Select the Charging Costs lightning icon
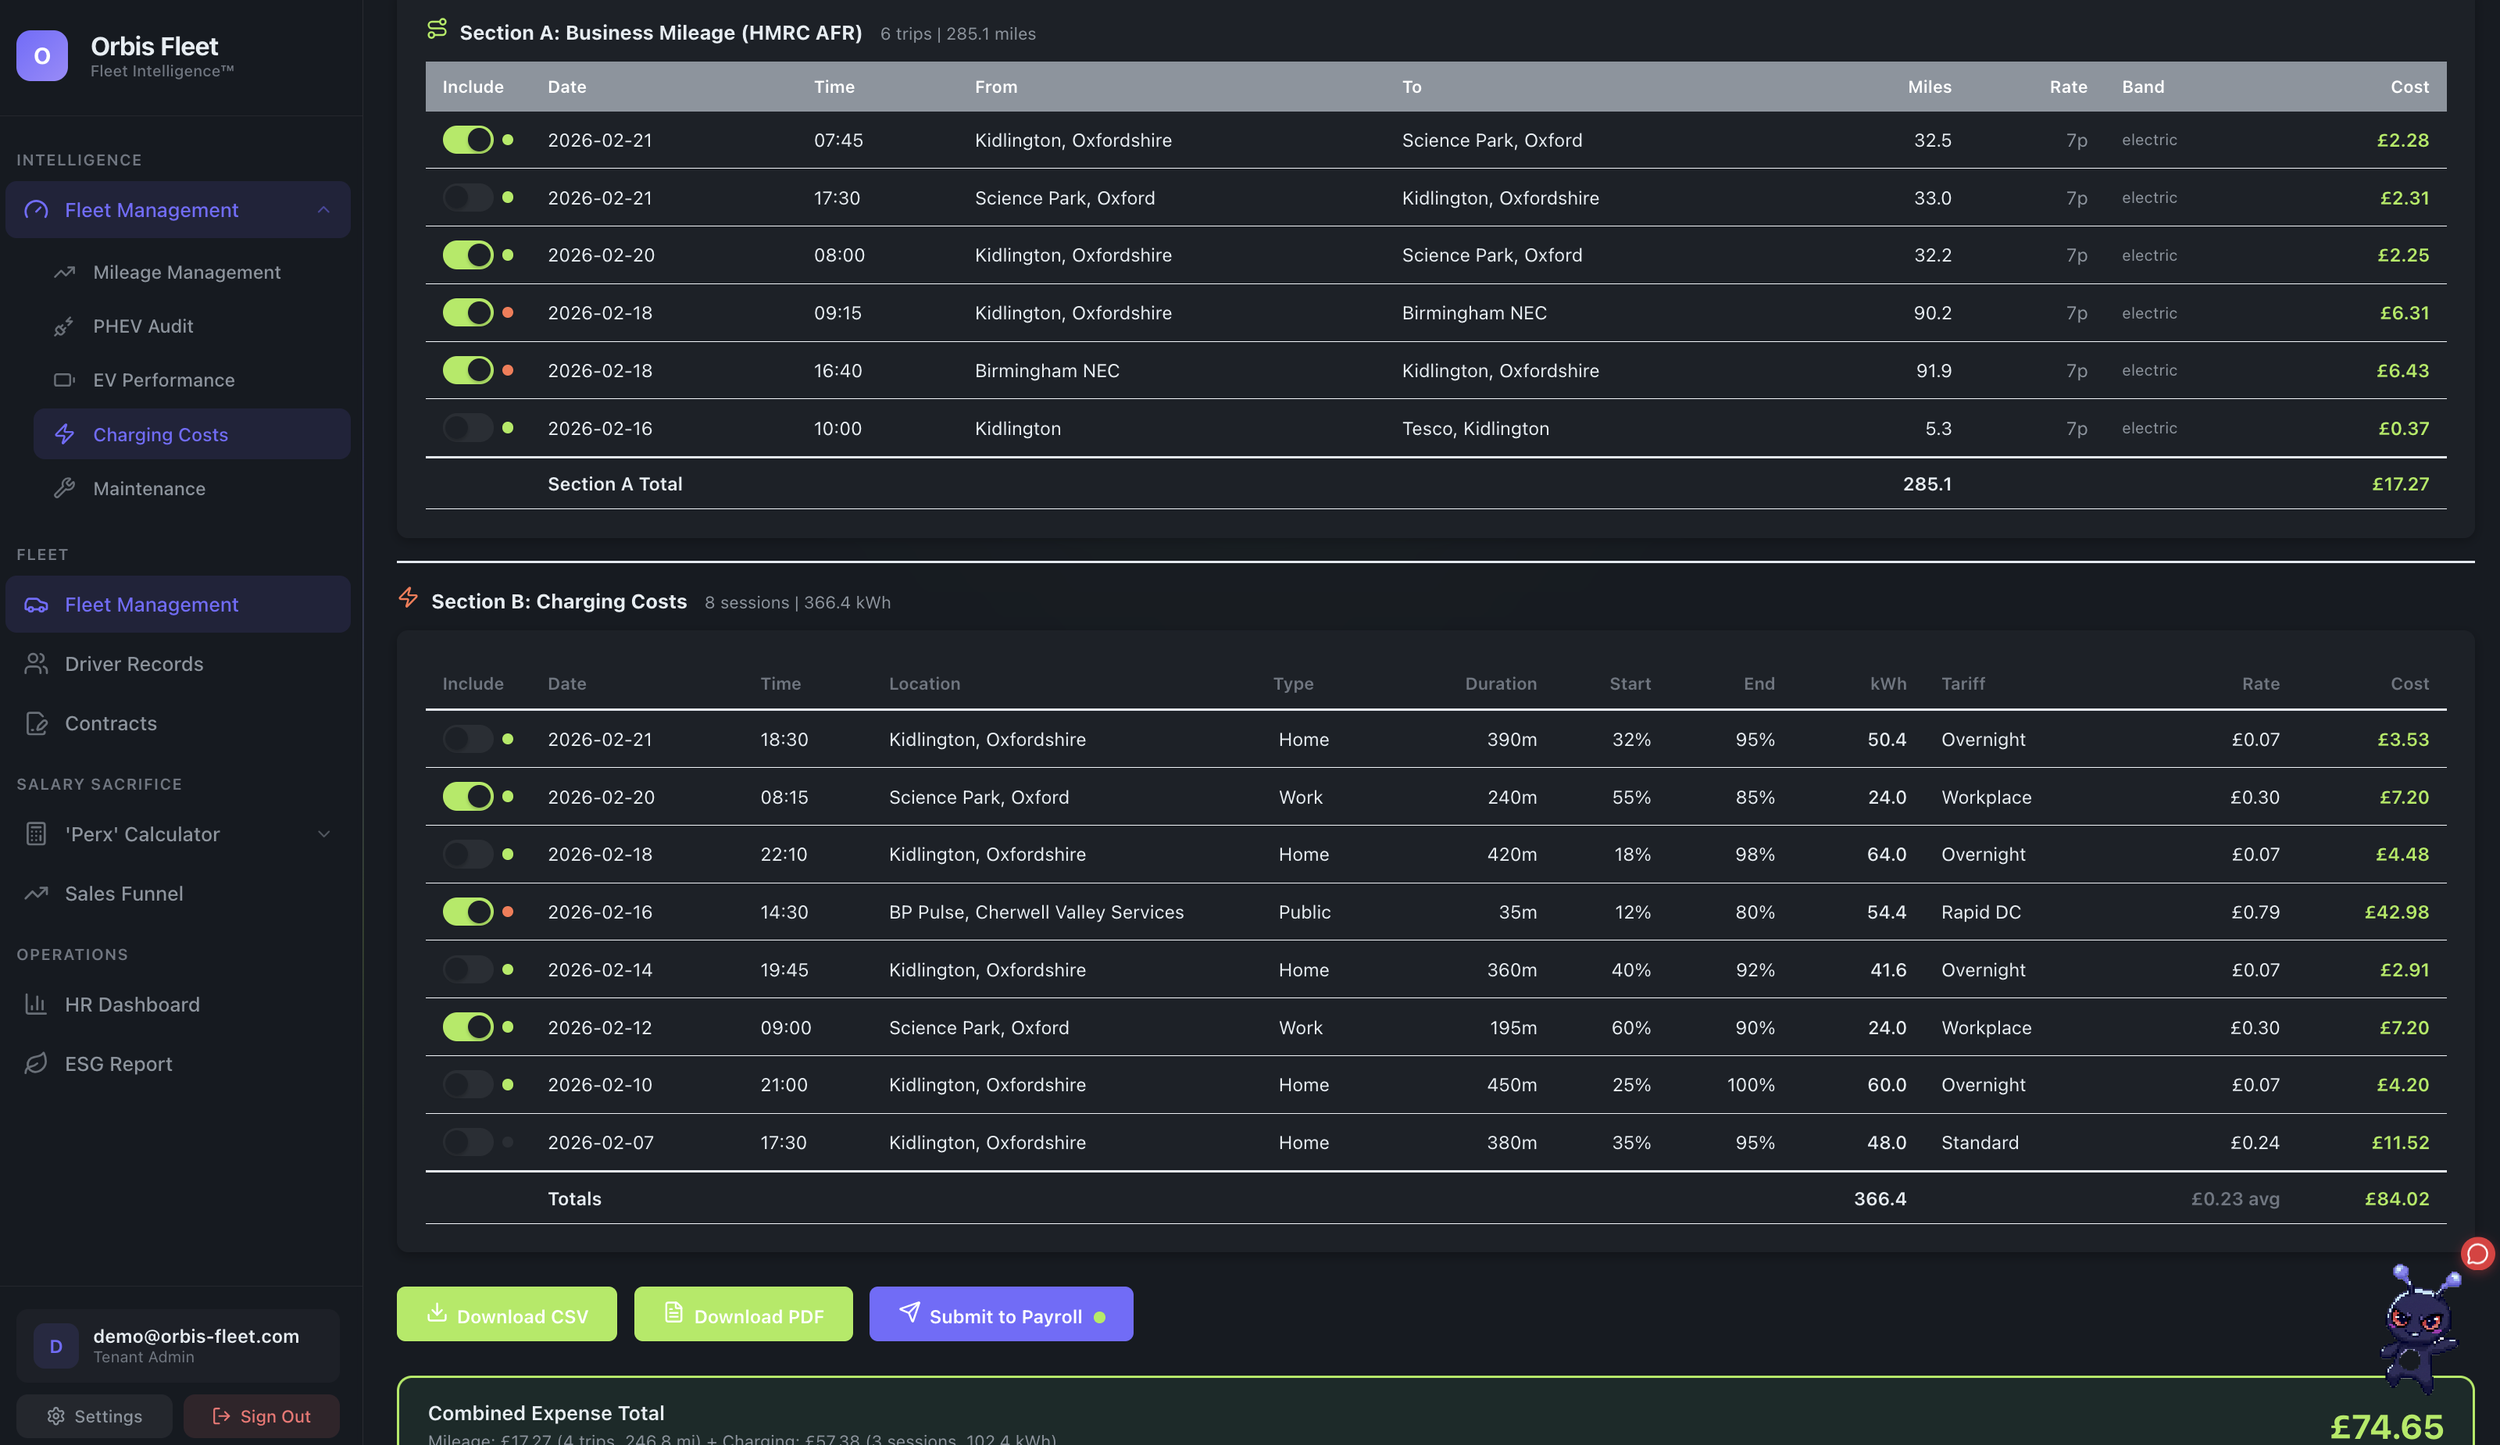 [x=64, y=434]
